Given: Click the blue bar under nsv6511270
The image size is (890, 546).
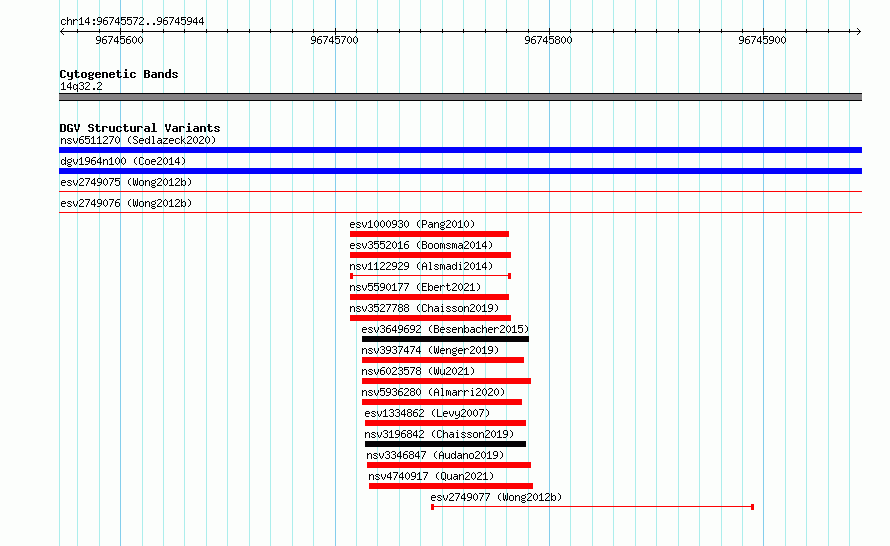Looking at the screenshot, I should pyautogui.click(x=460, y=150).
